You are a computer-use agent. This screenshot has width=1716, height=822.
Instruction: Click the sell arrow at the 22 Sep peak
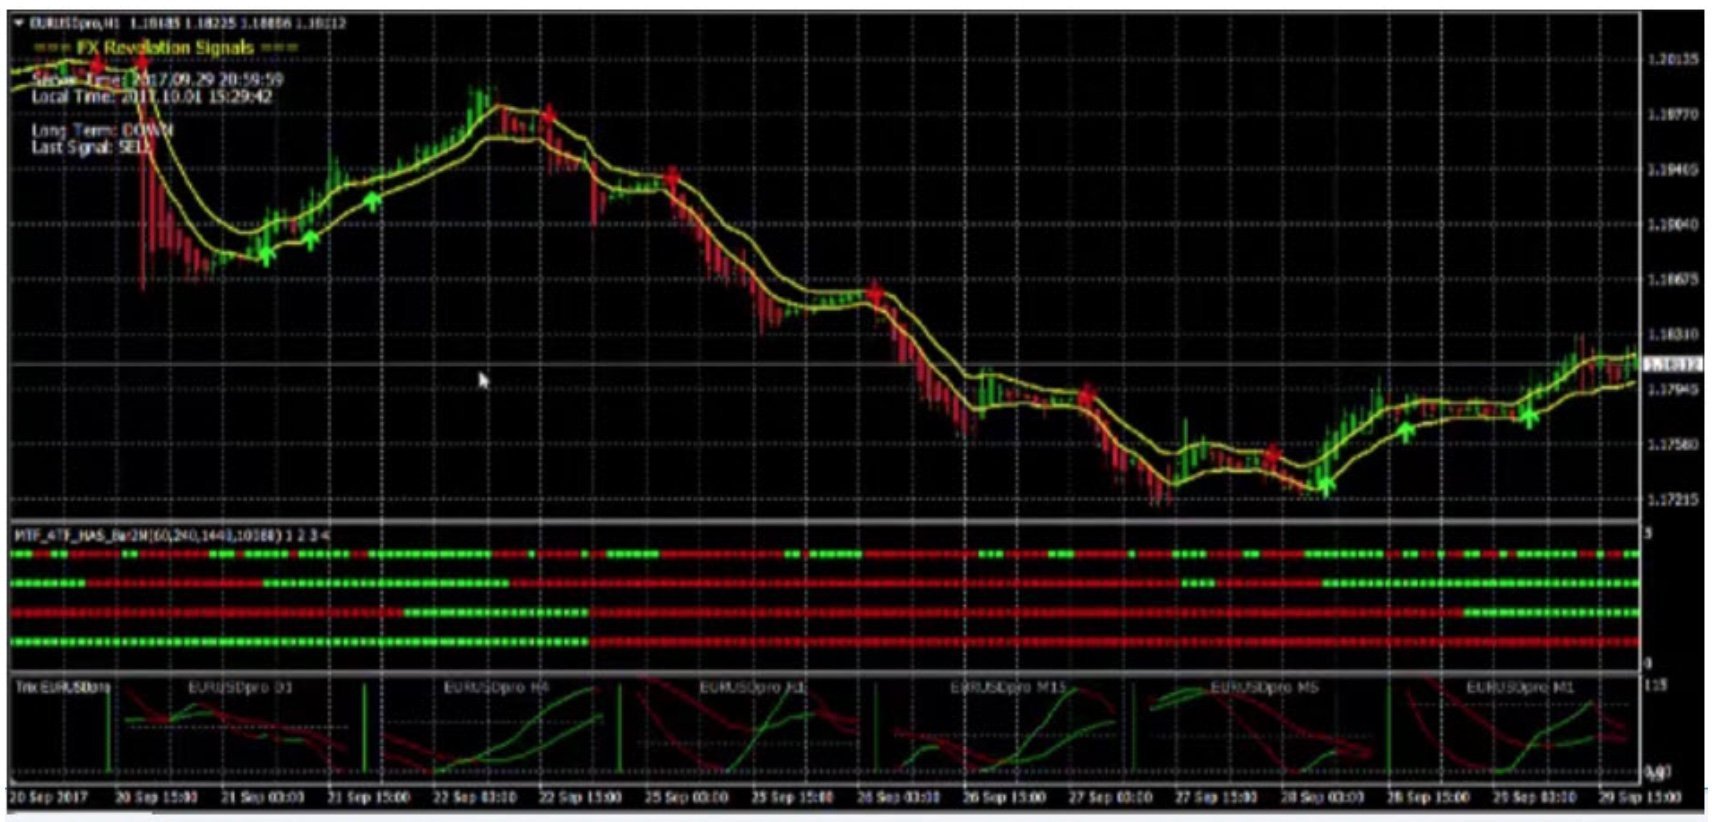(548, 115)
